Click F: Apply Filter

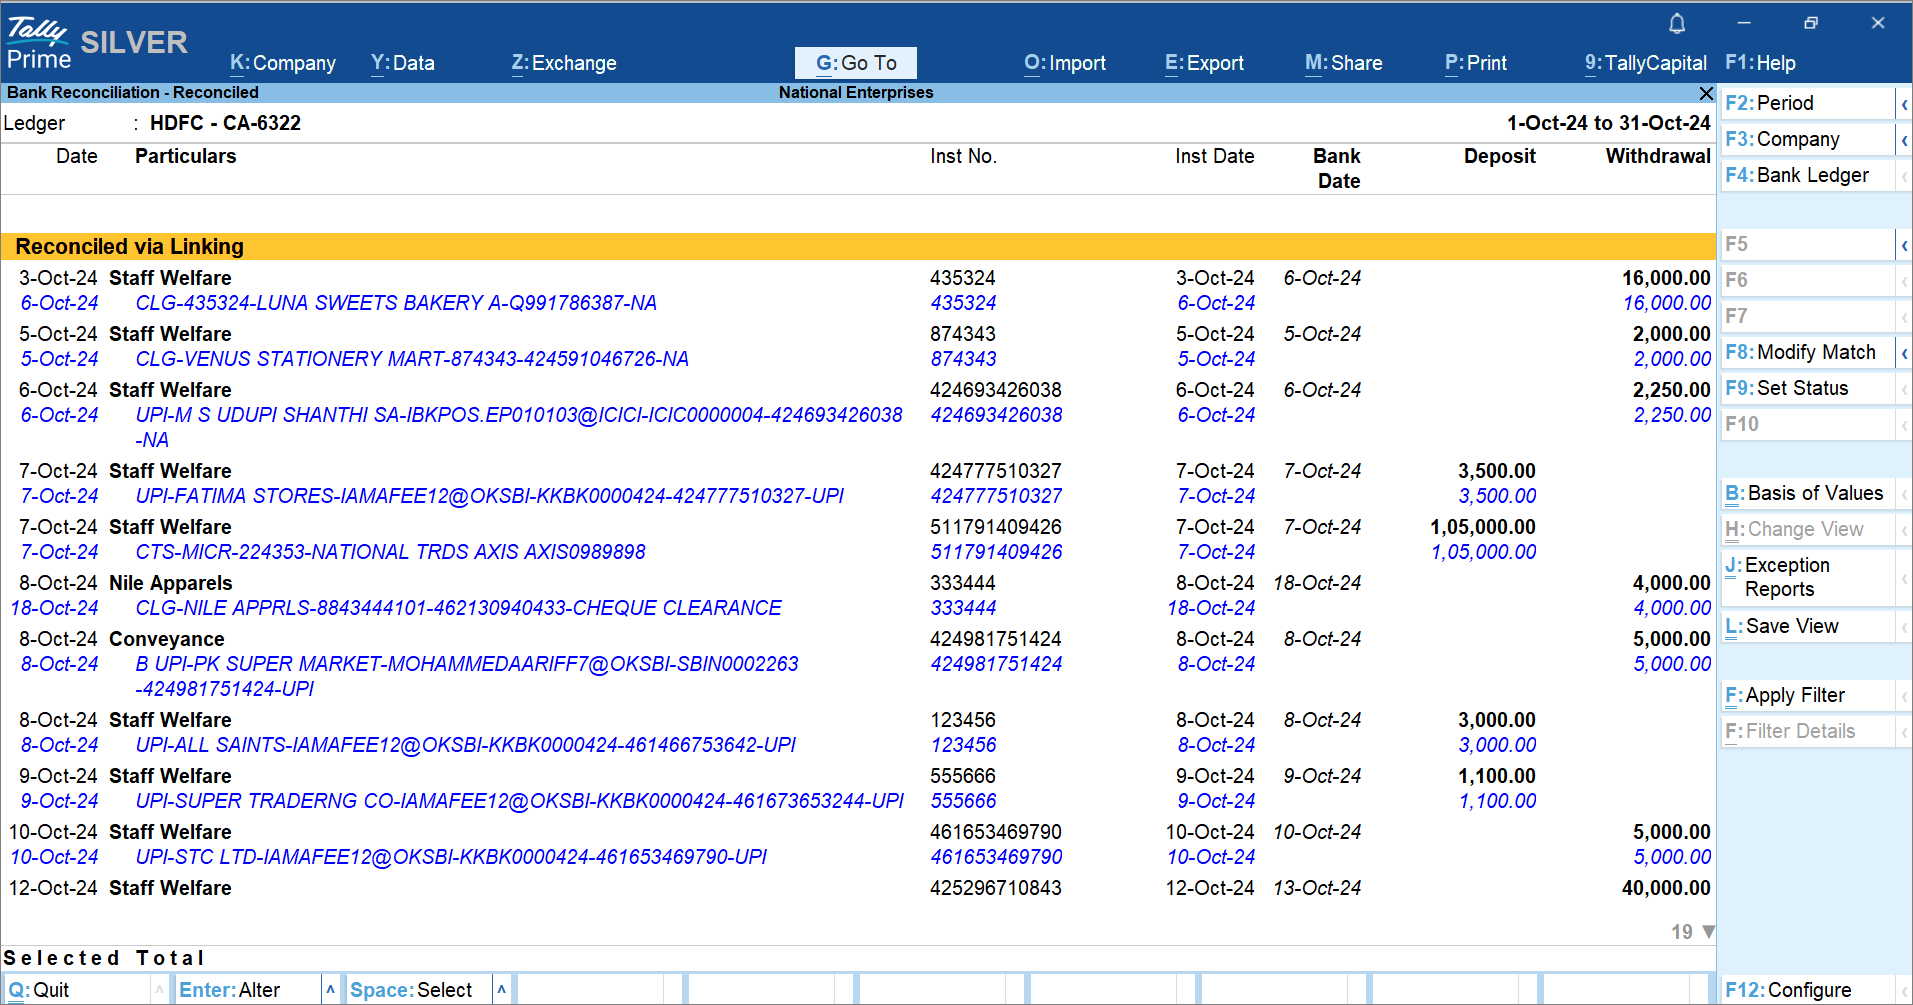1808,696
